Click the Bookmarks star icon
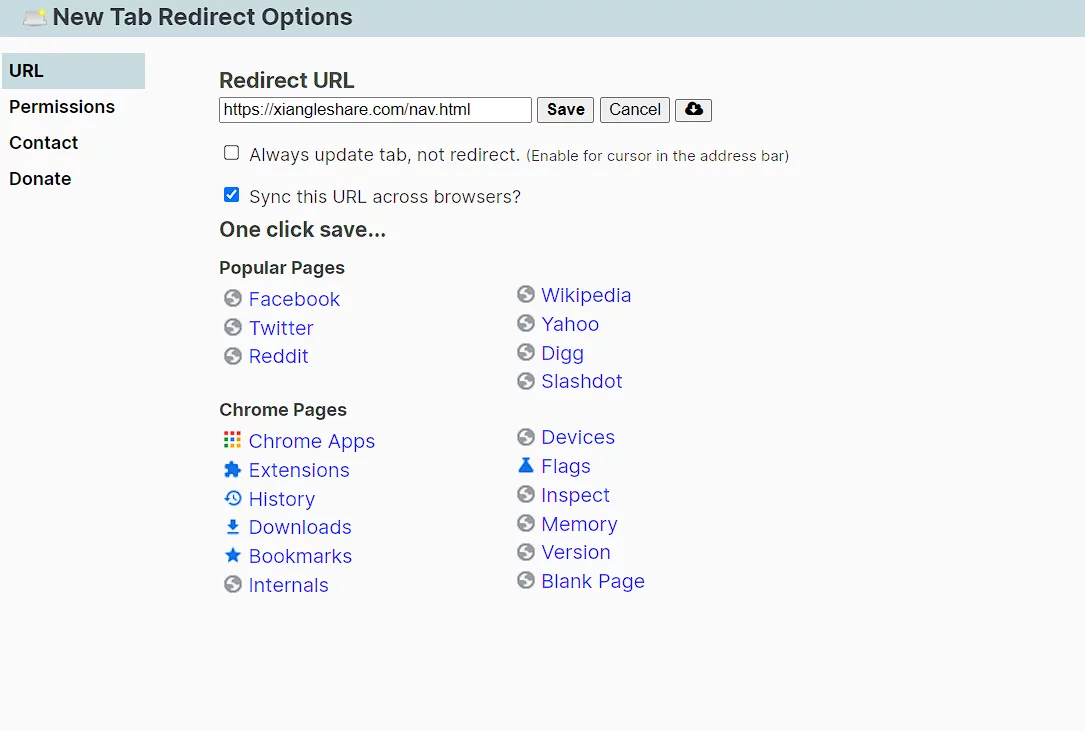1085x731 pixels. tap(232, 555)
